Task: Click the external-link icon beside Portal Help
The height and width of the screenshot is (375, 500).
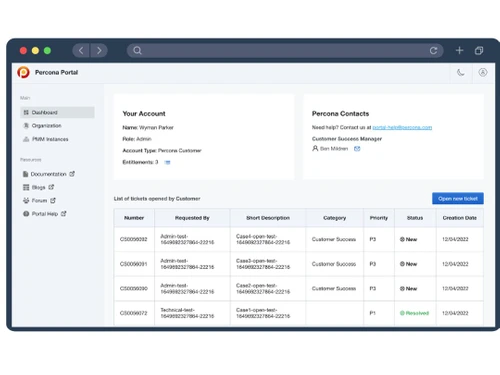Action: 64,213
